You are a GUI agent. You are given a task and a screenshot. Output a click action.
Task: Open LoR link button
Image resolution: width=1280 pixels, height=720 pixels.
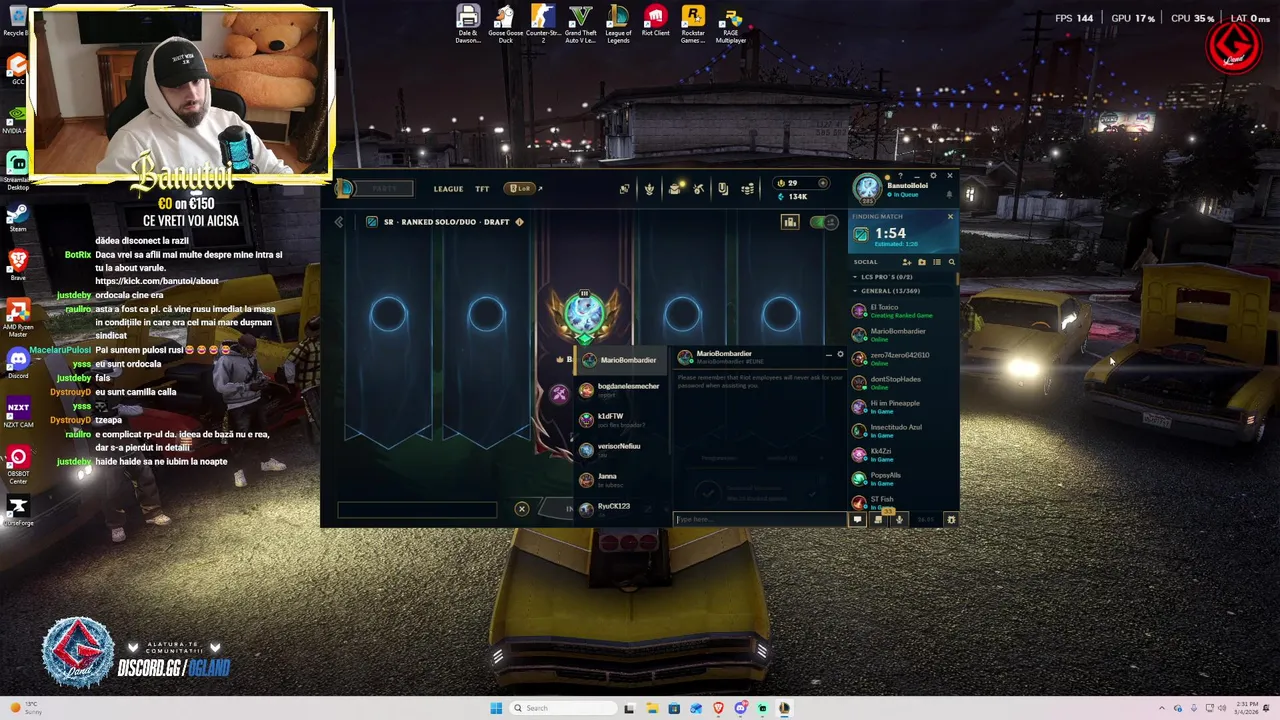point(521,189)
